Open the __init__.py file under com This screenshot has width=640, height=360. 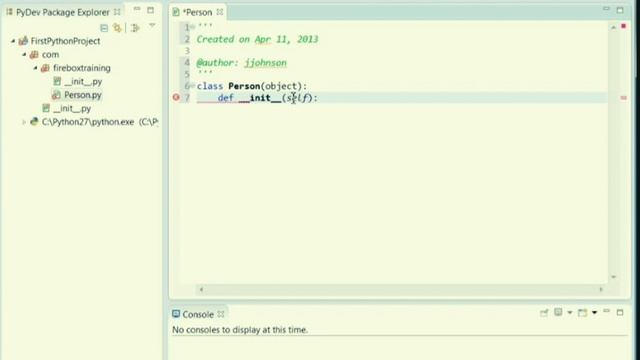72,109
